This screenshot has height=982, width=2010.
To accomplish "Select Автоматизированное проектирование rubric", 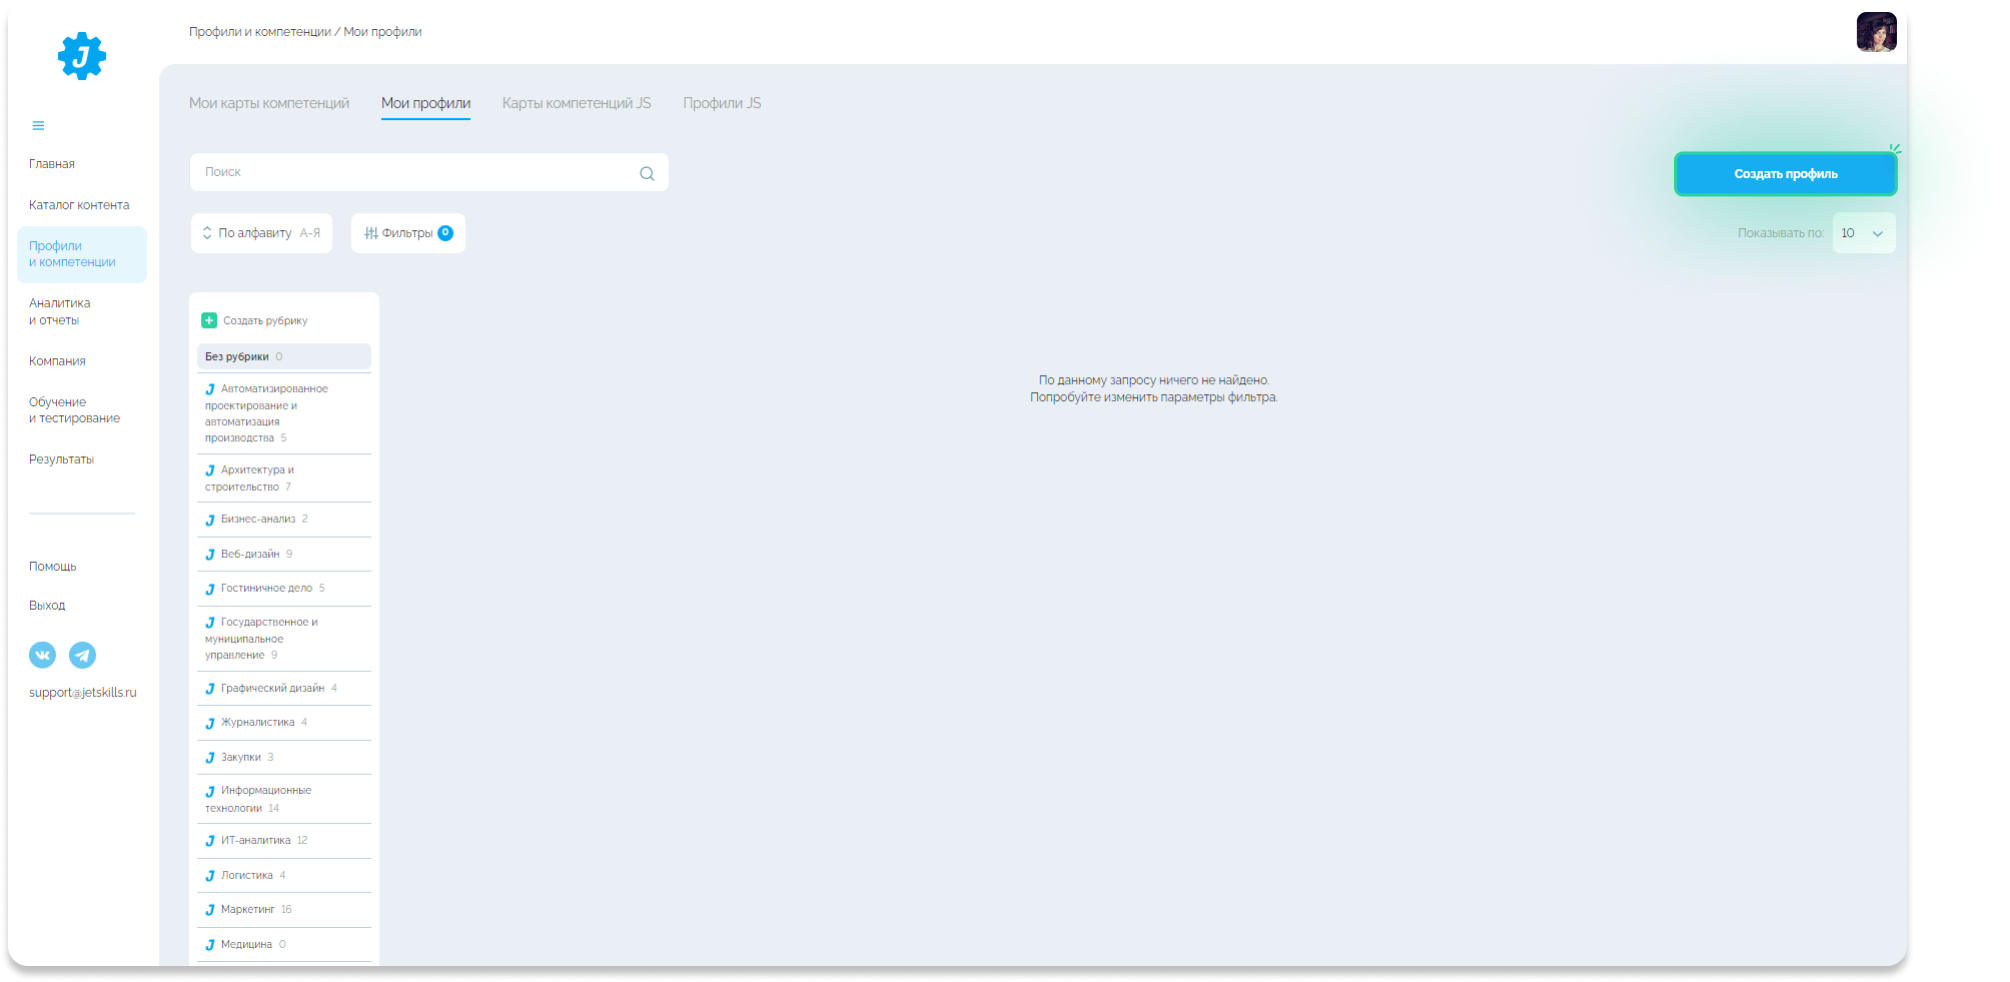I will [x=284, y=414].
